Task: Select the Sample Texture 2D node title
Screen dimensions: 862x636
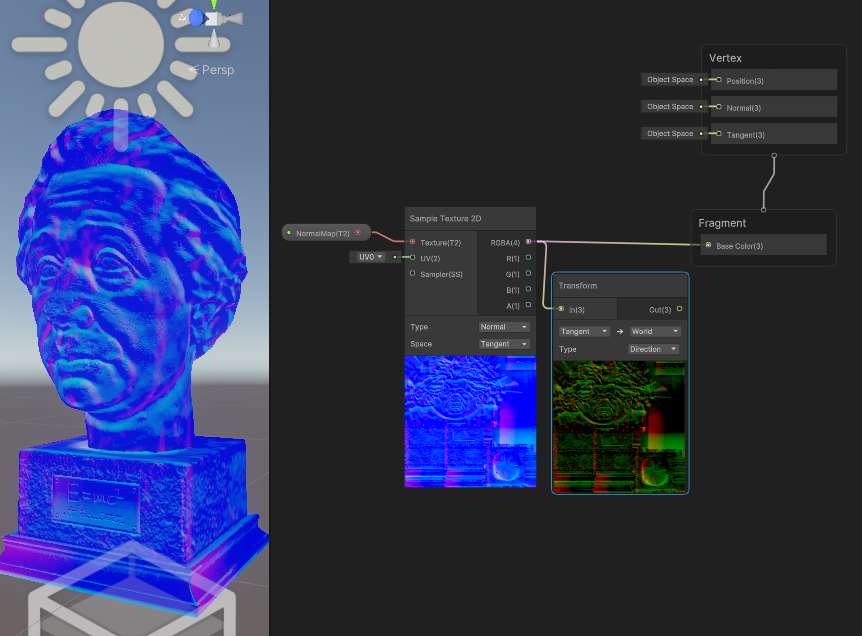Action: coord(445,218)
